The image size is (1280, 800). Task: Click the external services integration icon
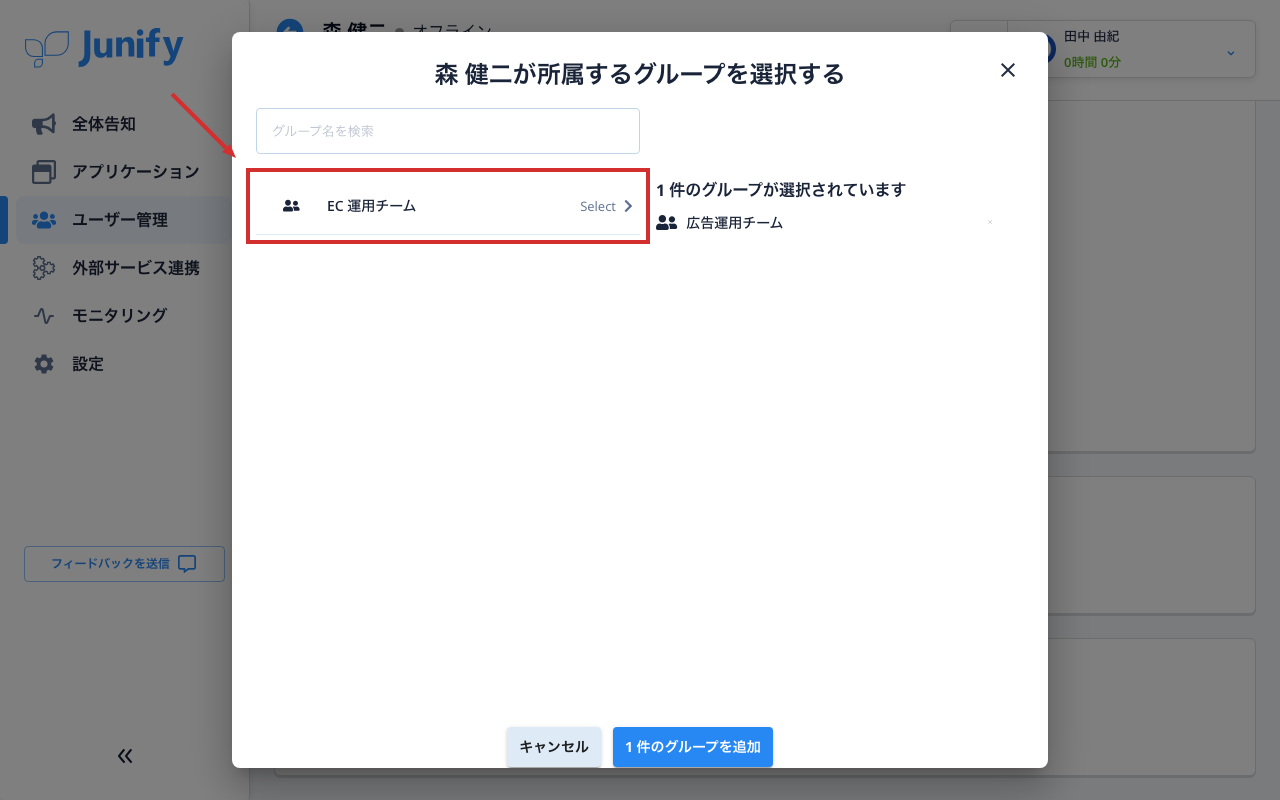(44, 268)
